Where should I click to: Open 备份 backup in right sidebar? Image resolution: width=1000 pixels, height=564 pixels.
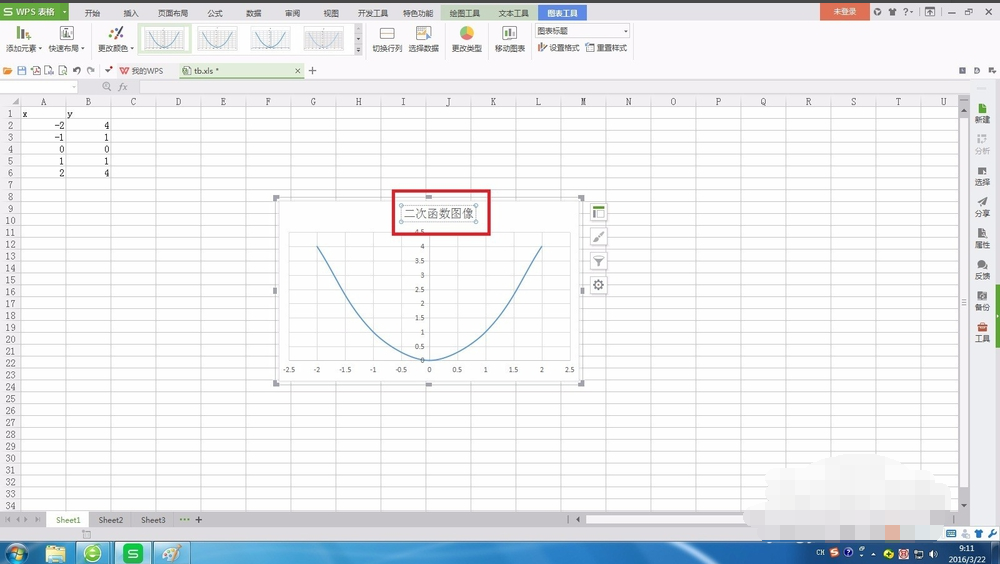tap(982, 300)
